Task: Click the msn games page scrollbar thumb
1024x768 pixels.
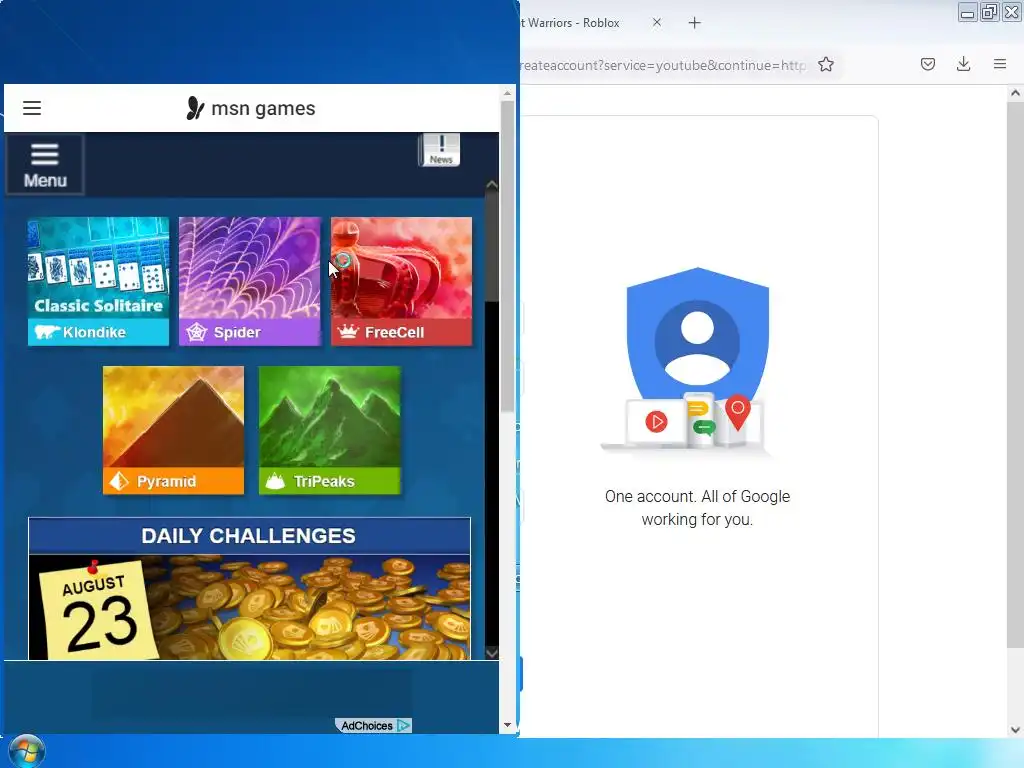Action: click(x=507, y=257)
